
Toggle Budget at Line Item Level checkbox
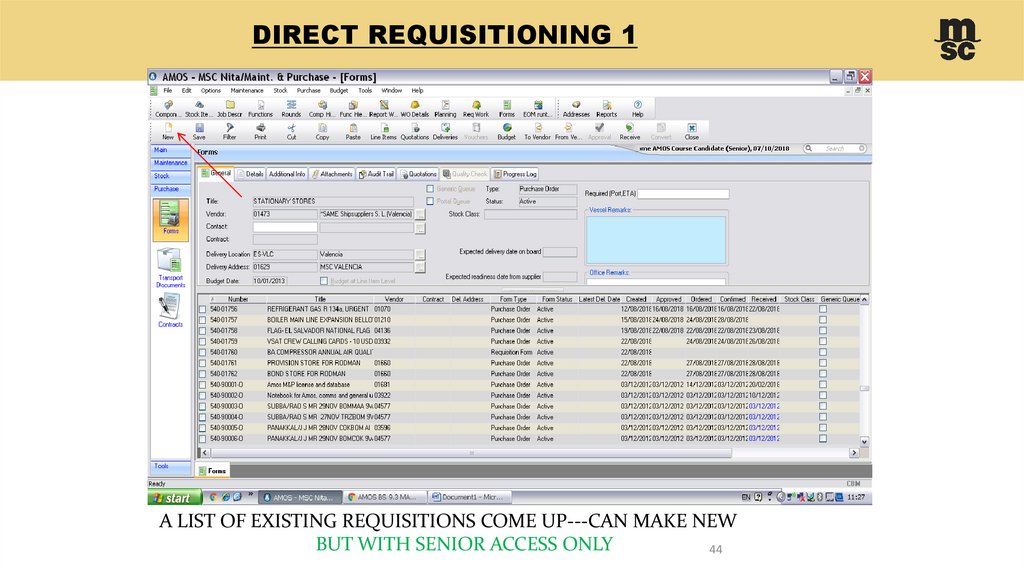click(324, 281)
